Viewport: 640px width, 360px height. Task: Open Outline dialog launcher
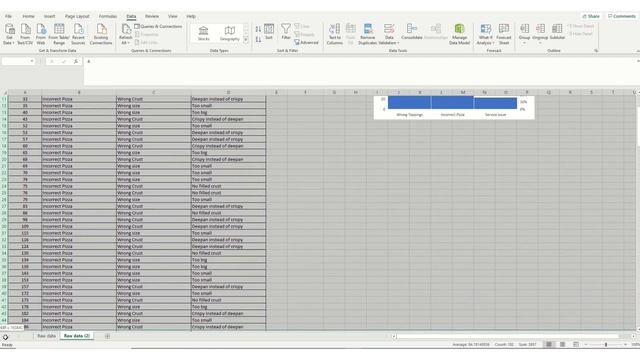click(596, 51)
